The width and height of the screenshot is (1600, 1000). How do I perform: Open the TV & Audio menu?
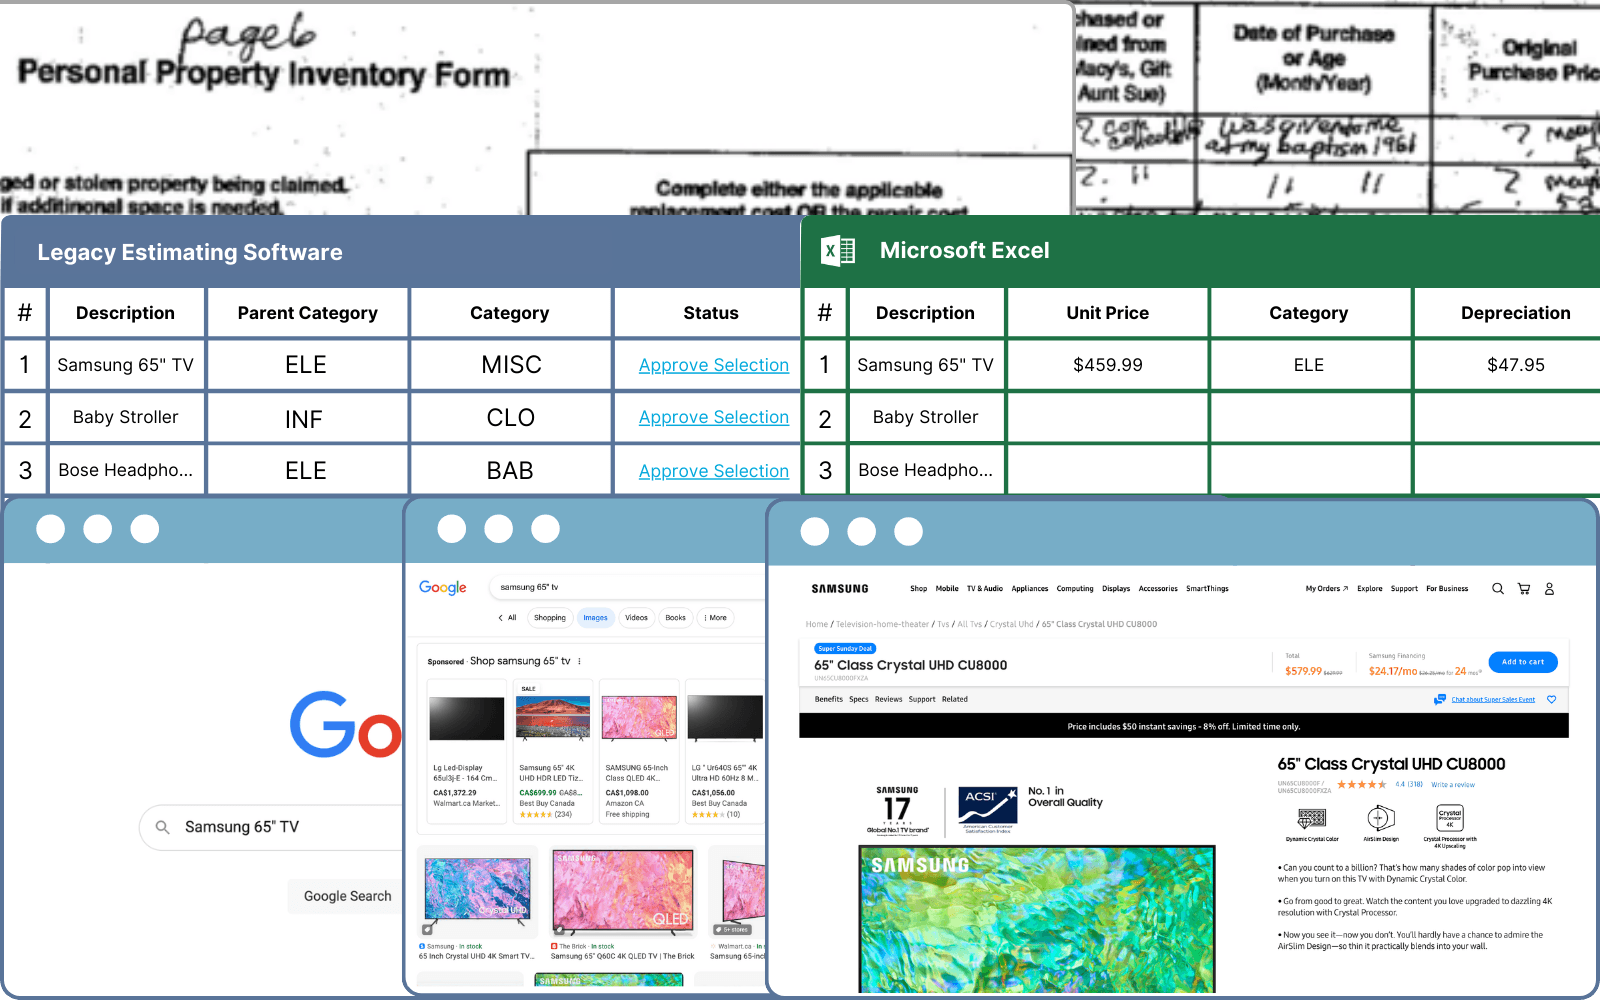pyautogui.click(x=985, y=589)
